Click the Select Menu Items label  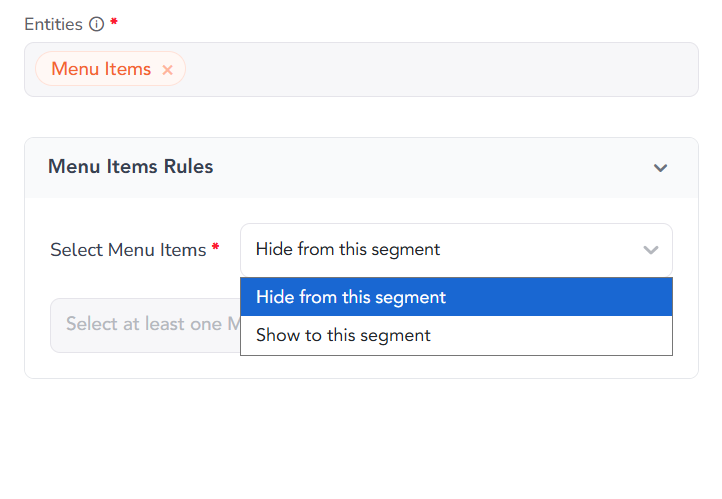click(128, 250)
